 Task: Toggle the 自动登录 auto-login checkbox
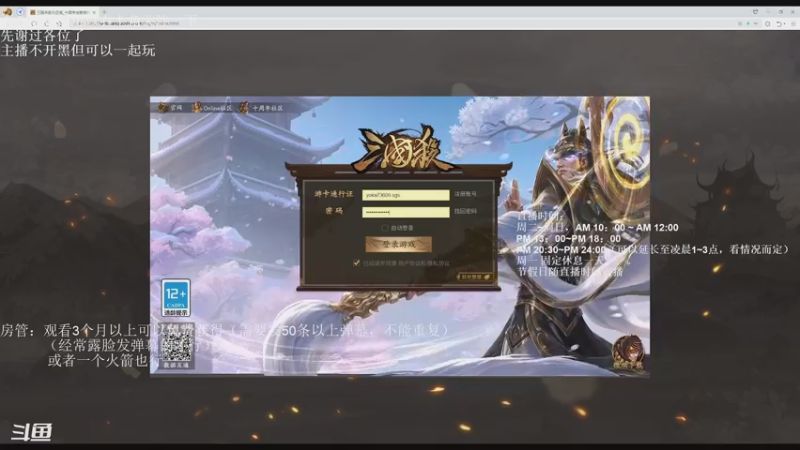point(385,228)
